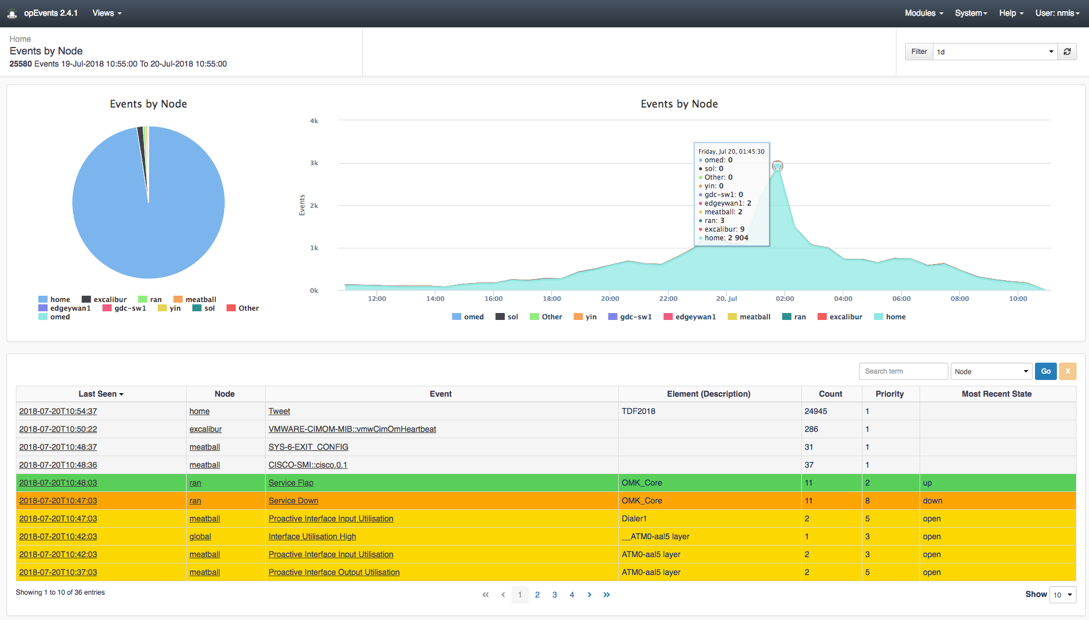Open the Node search field dropdown

pyautogui.click(x=990, y=371)
